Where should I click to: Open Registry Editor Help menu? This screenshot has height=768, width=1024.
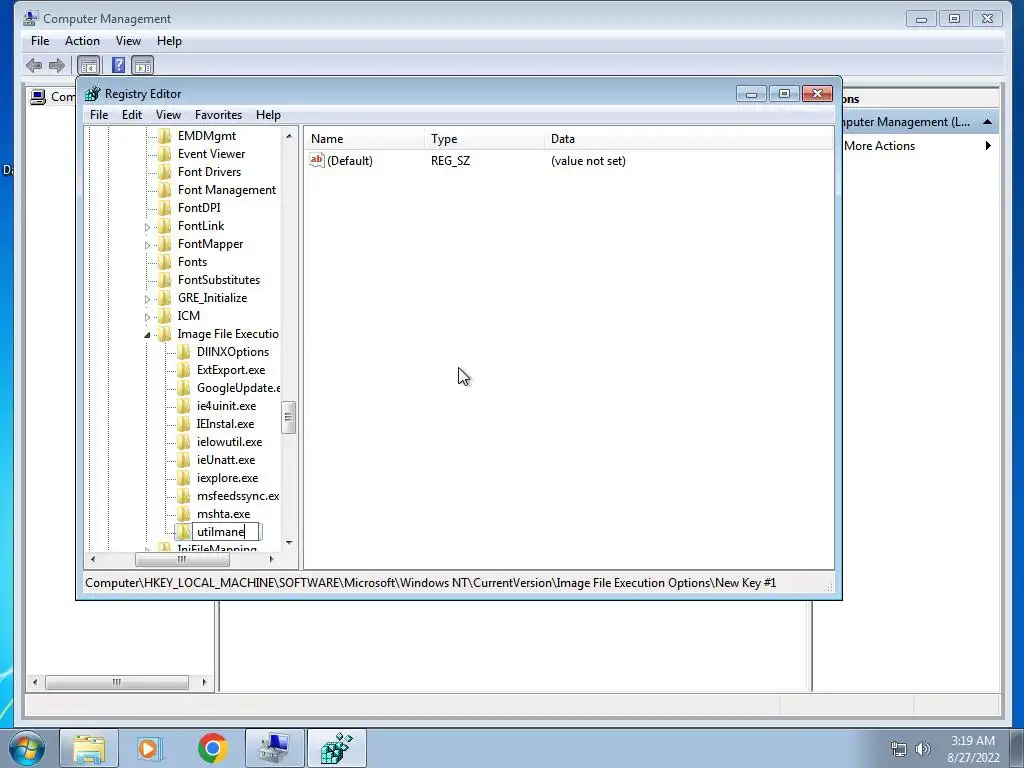[268, 115]
